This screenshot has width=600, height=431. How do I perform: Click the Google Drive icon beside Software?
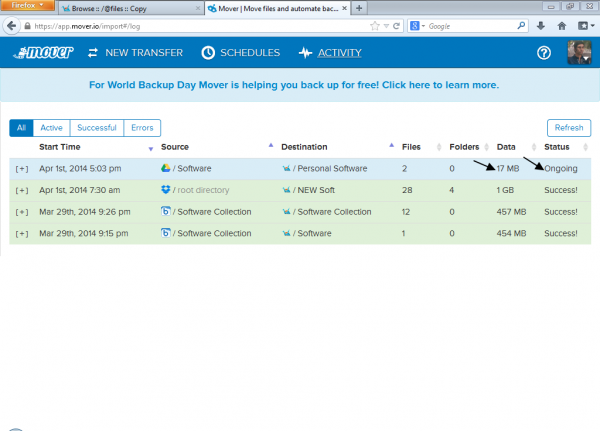166,168
